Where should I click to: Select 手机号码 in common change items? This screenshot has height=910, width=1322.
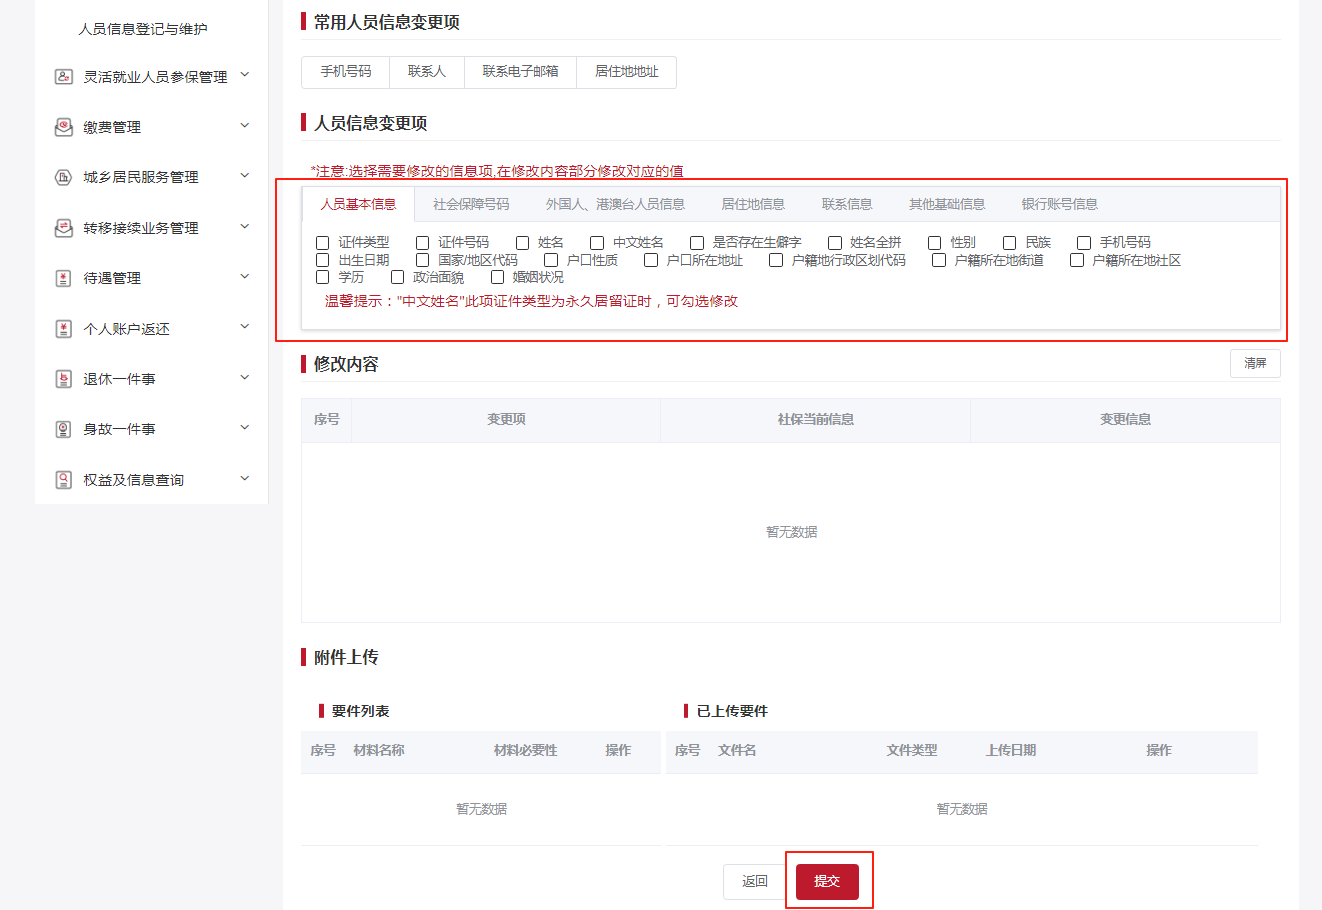click(345, 72)
